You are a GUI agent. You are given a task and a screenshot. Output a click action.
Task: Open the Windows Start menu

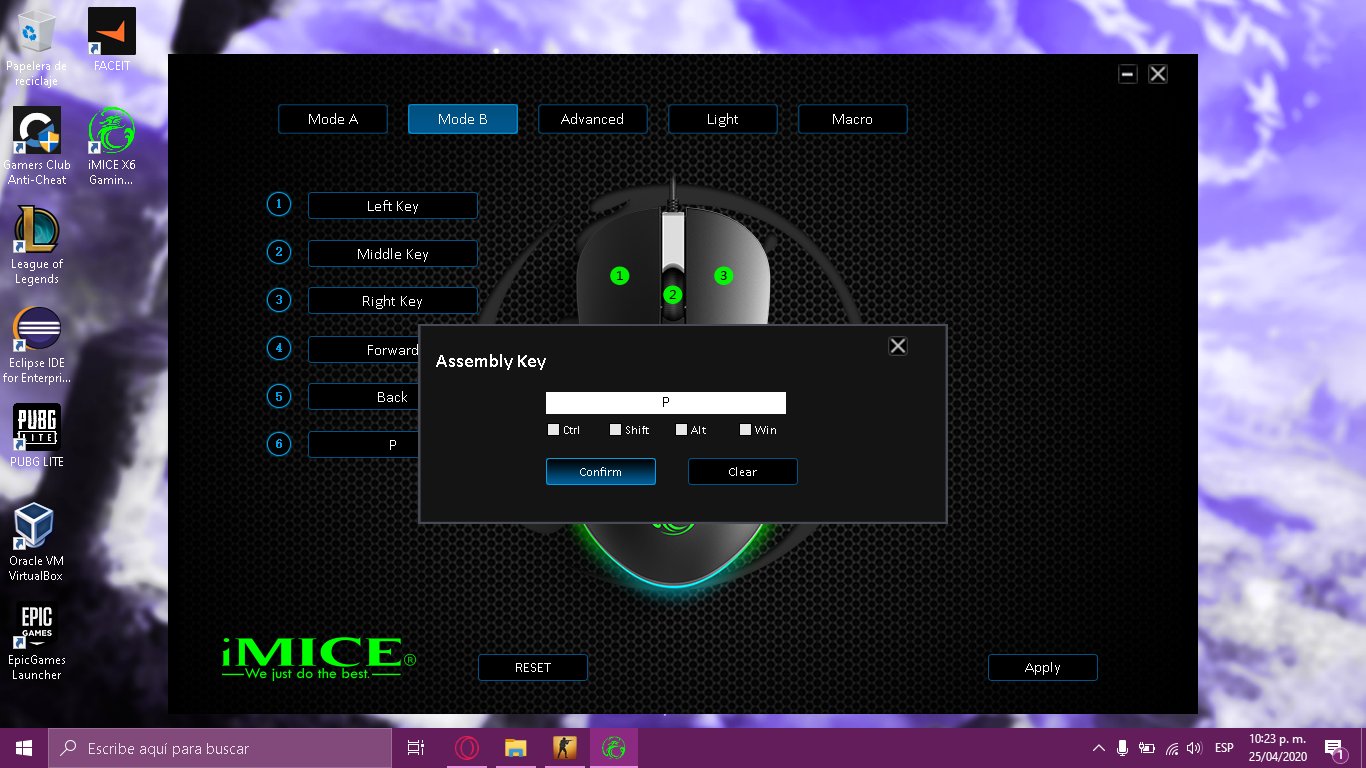tap(24, 748)
